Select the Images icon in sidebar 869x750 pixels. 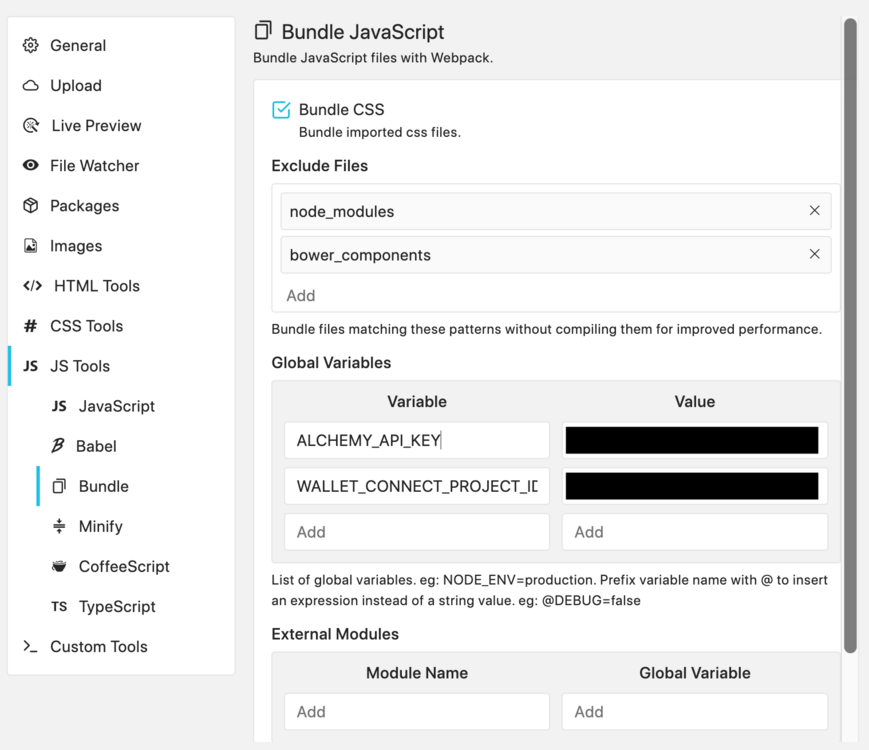click(x=31, y=245)
